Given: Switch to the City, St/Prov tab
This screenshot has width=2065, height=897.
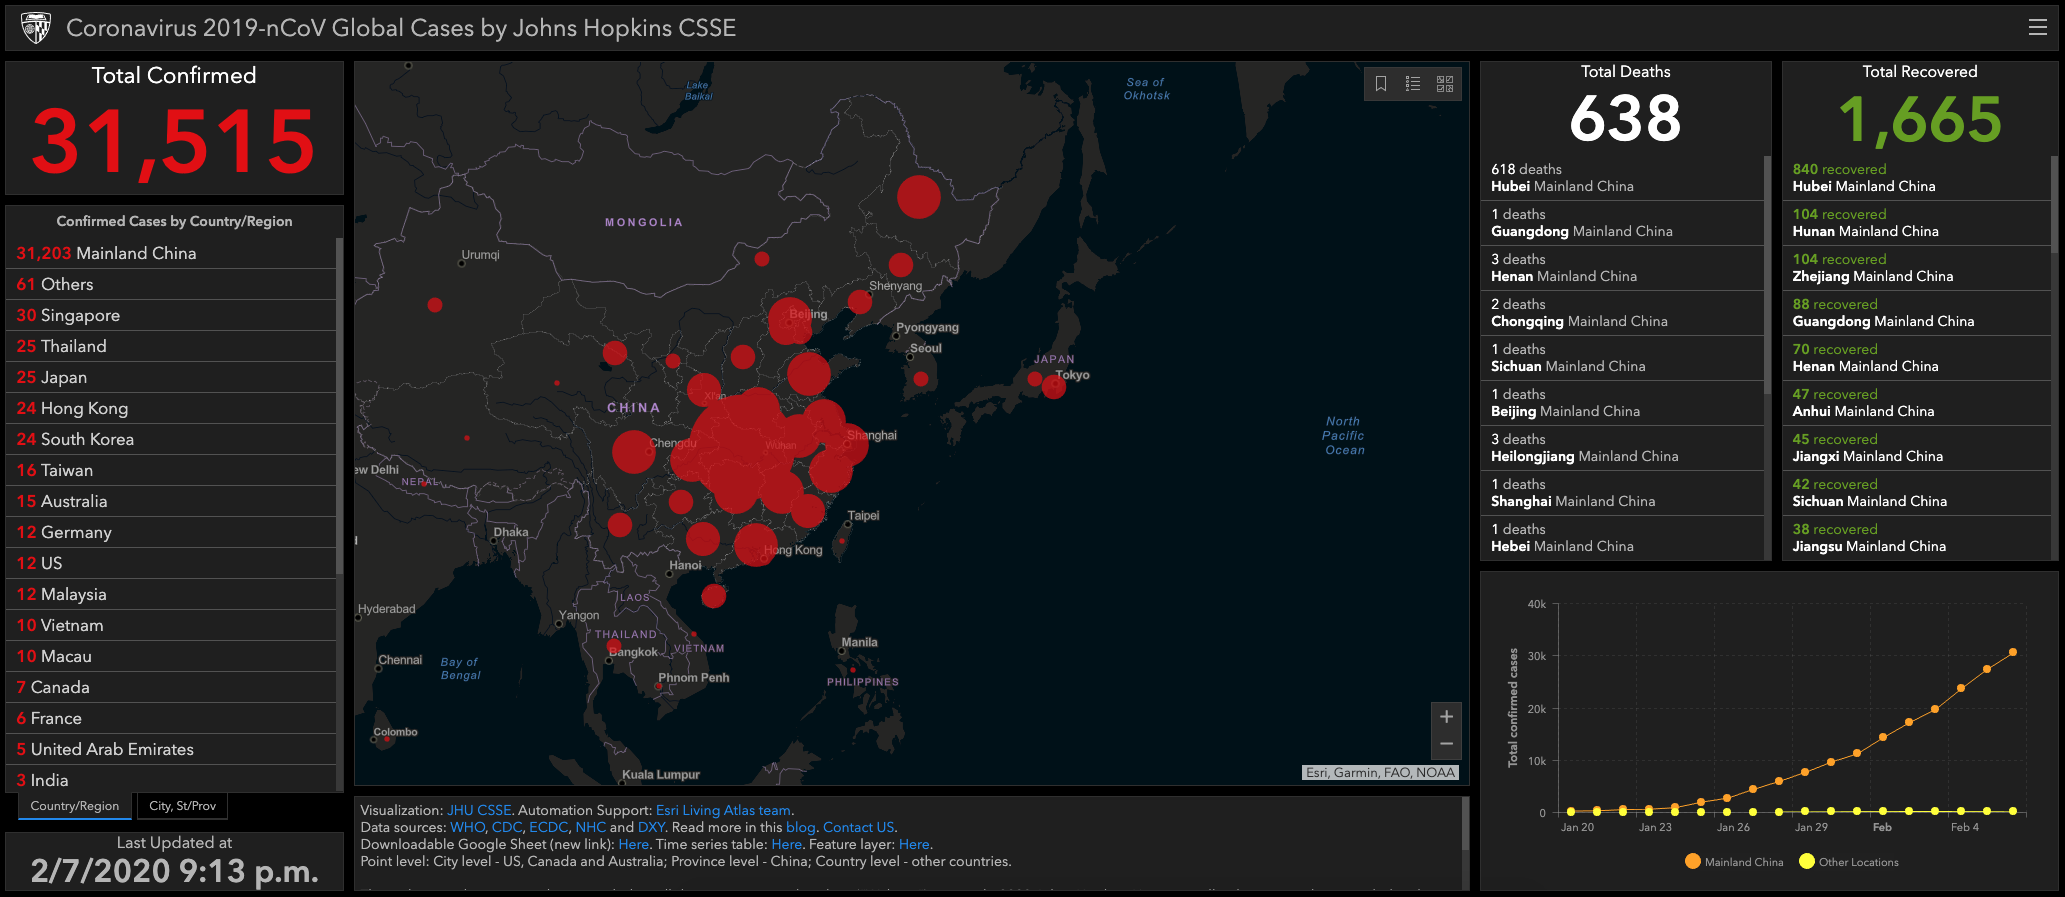Looking at the screenshot, I should 182,806.
